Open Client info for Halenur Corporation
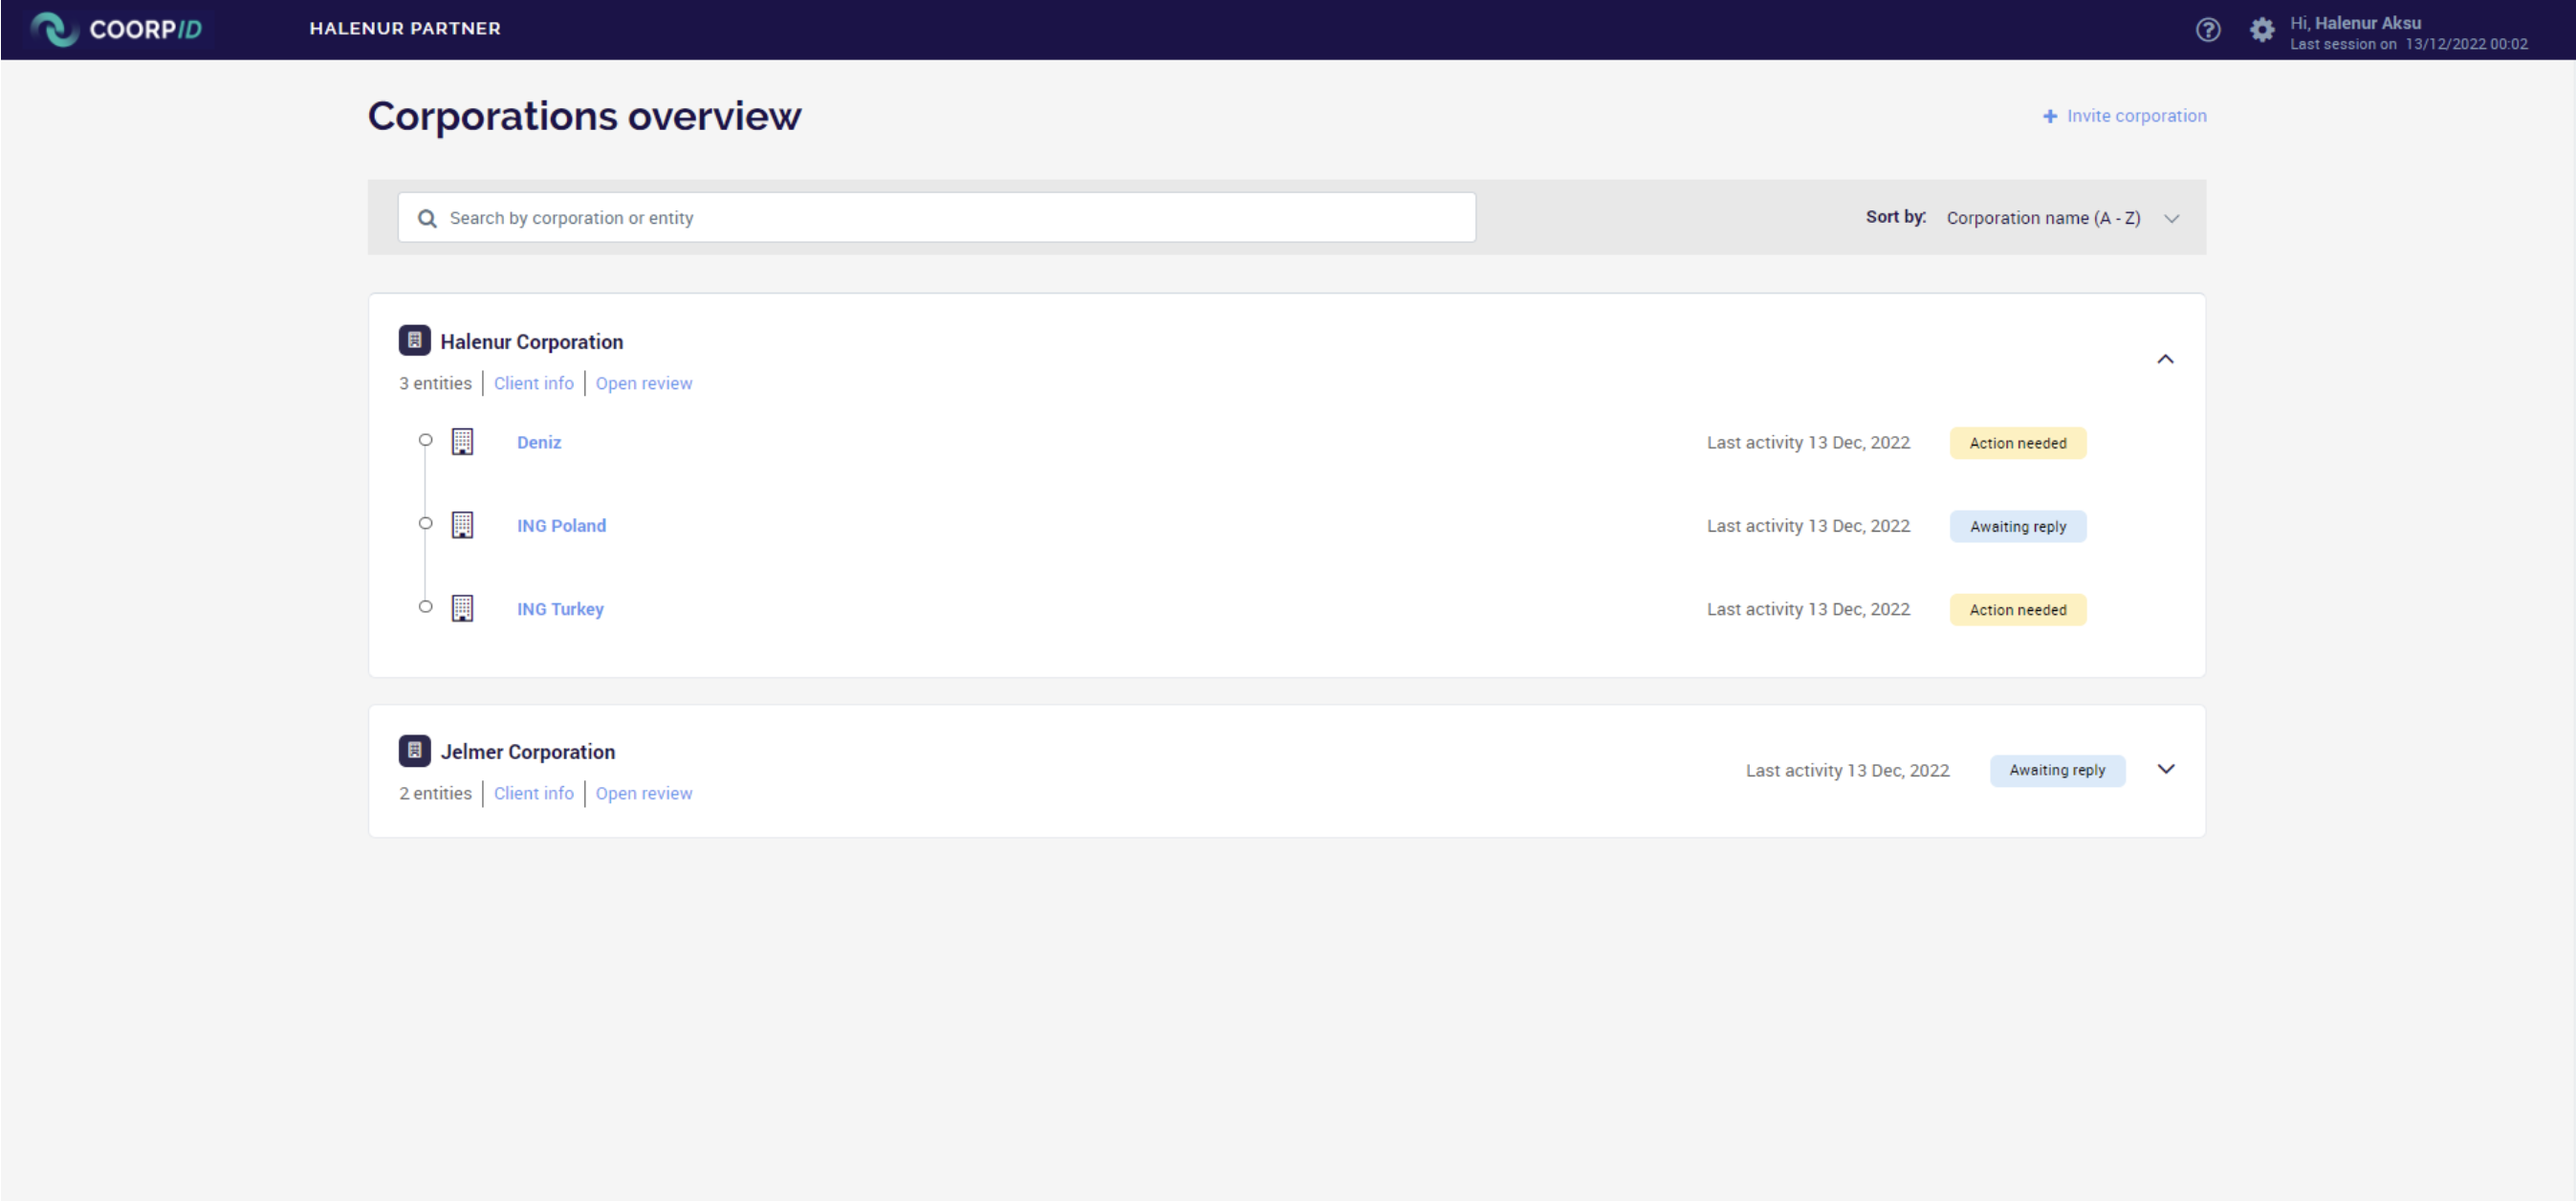Image resolution: width=2576 pixels, height=1201 pixels. (x=534, y=383)
